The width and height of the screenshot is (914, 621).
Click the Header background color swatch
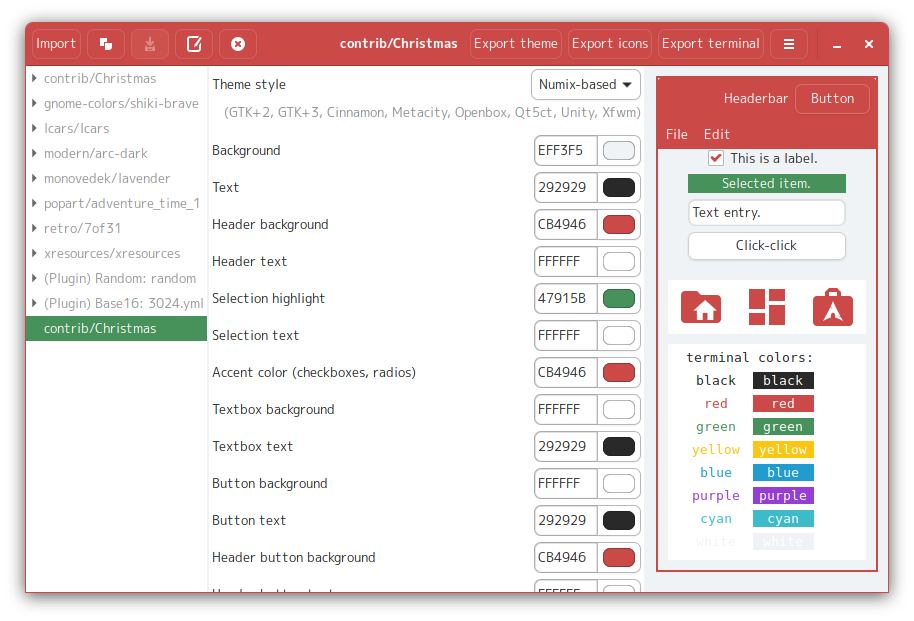[618, 224]
